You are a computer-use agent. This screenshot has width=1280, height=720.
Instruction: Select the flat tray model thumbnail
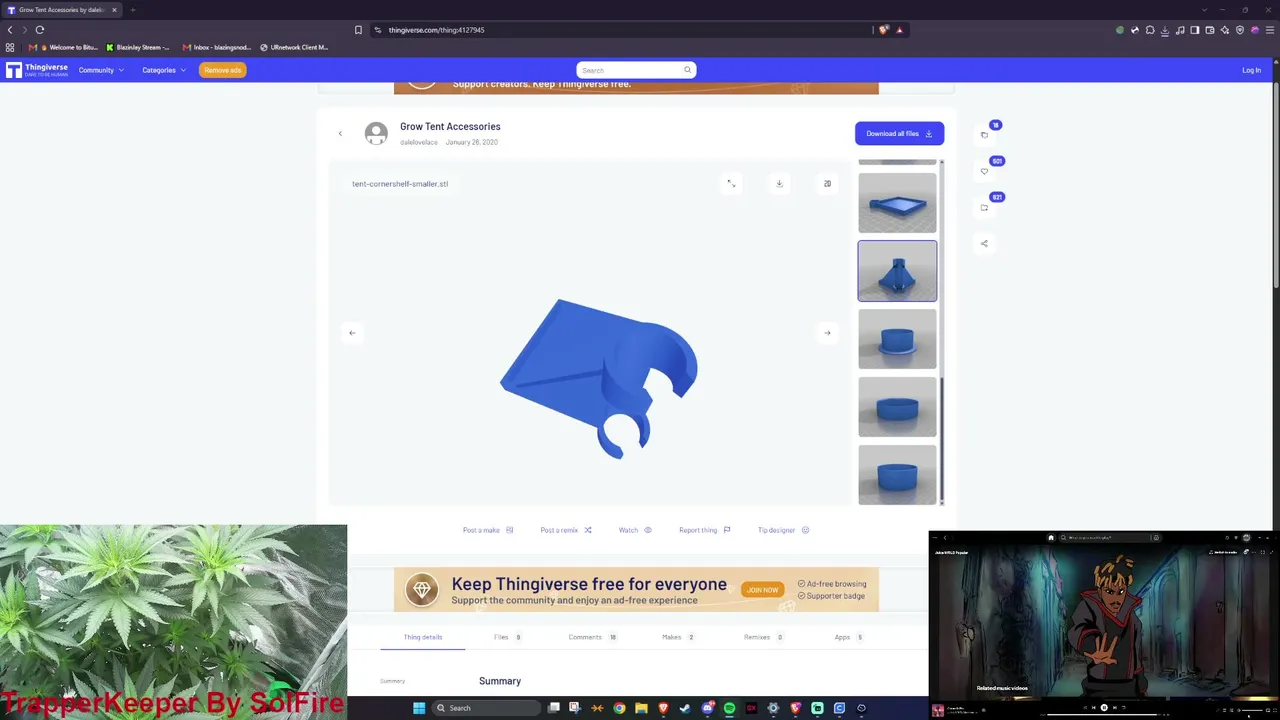[x=897, y=203]
